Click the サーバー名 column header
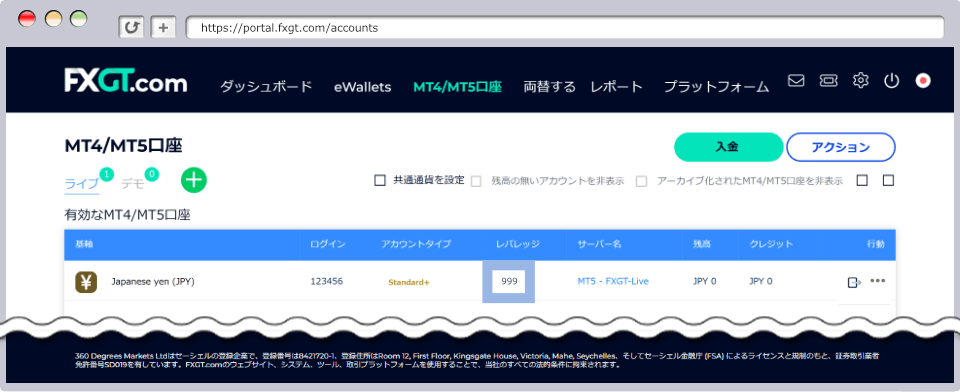Image resolution: width=960 pixels, height=392 pixels. [599, 244]
